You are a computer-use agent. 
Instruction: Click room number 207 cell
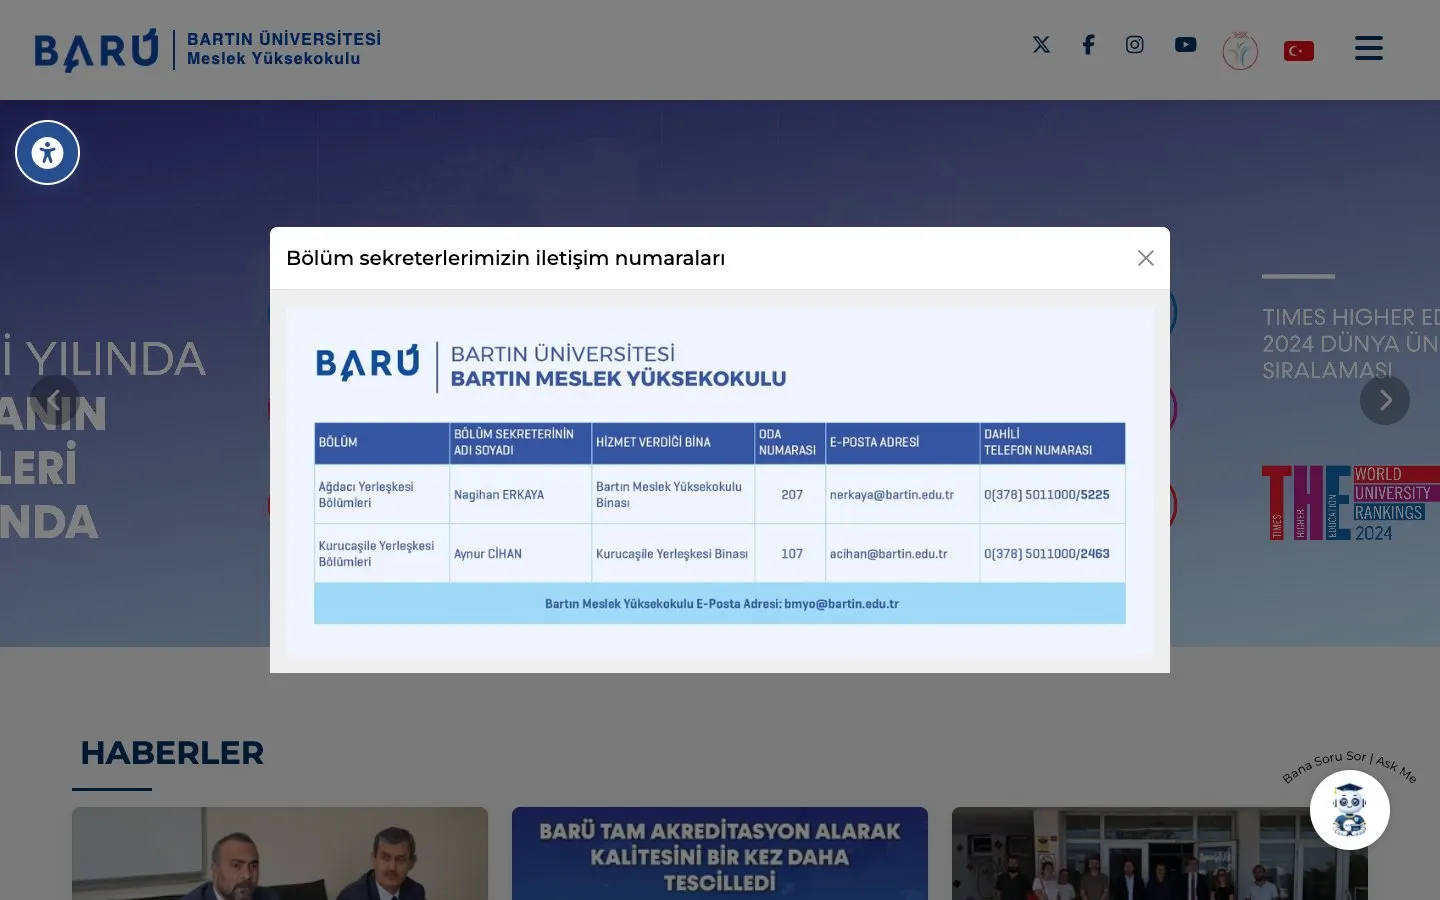pyautogui.click(x=791, y=494)
